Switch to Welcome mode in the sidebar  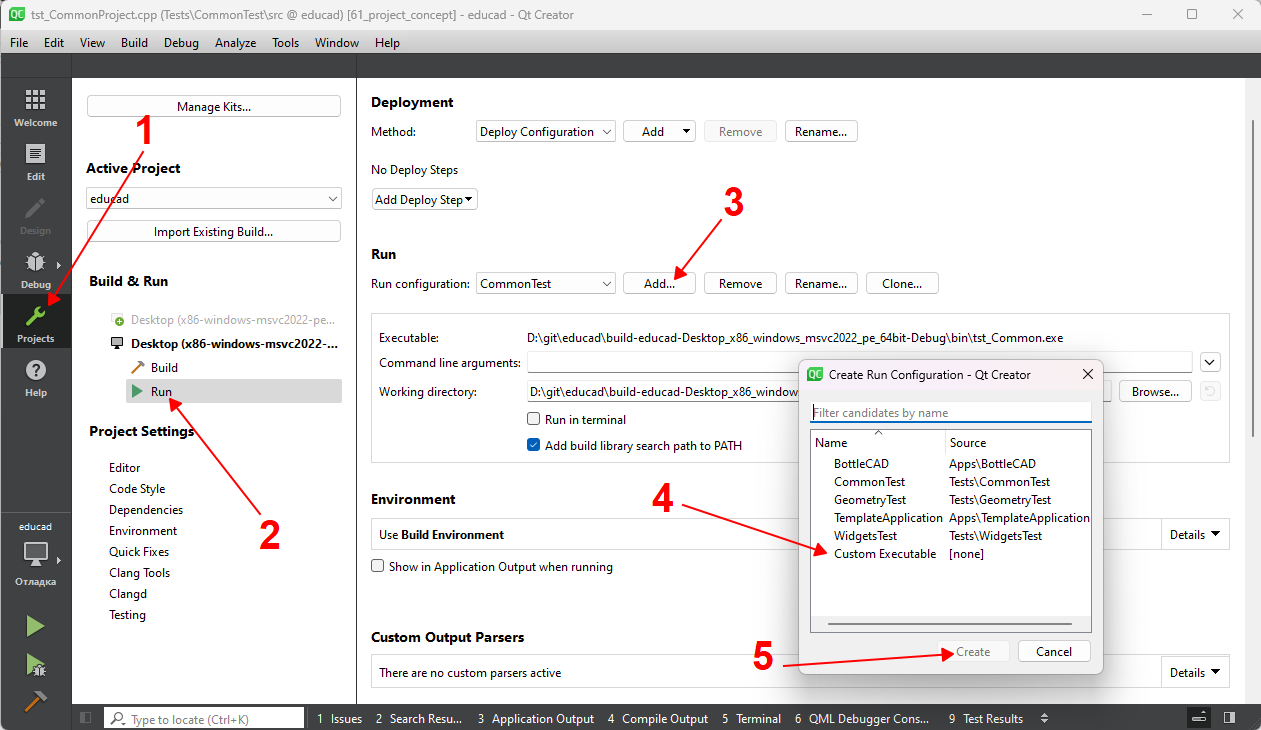35,108
